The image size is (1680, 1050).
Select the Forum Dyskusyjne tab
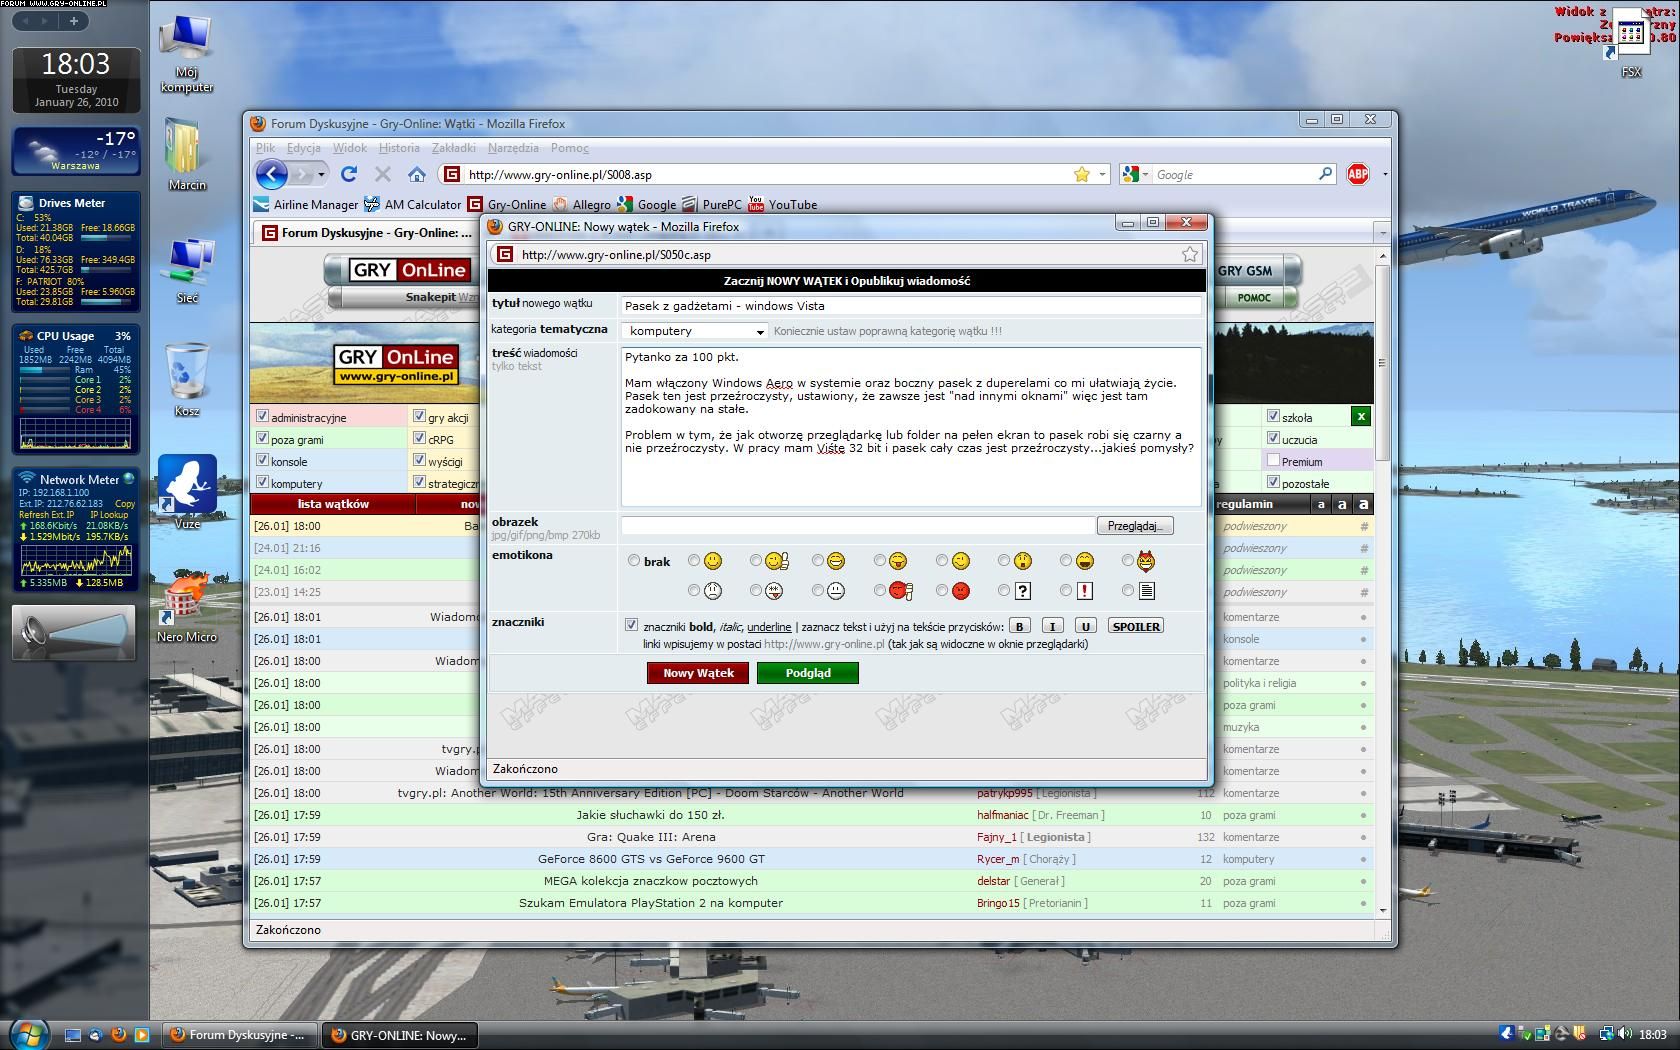367,232
